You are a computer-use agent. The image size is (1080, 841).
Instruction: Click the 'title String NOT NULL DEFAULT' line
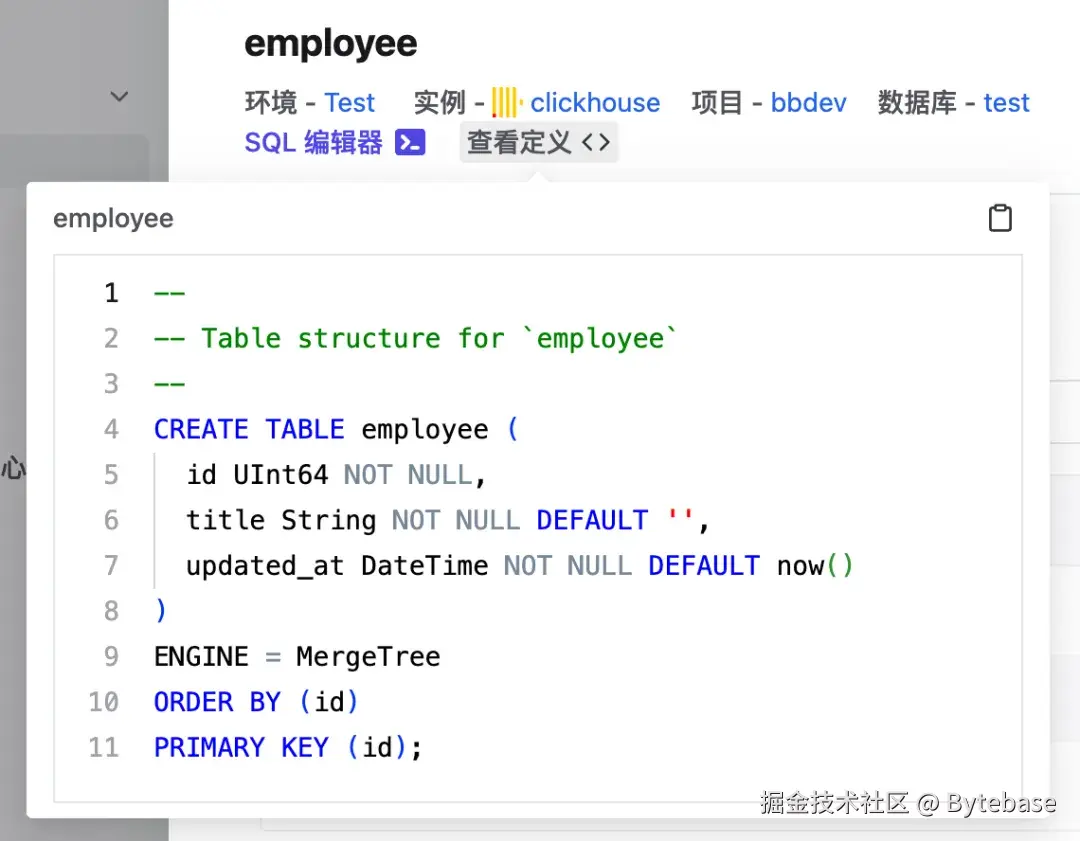448,520
